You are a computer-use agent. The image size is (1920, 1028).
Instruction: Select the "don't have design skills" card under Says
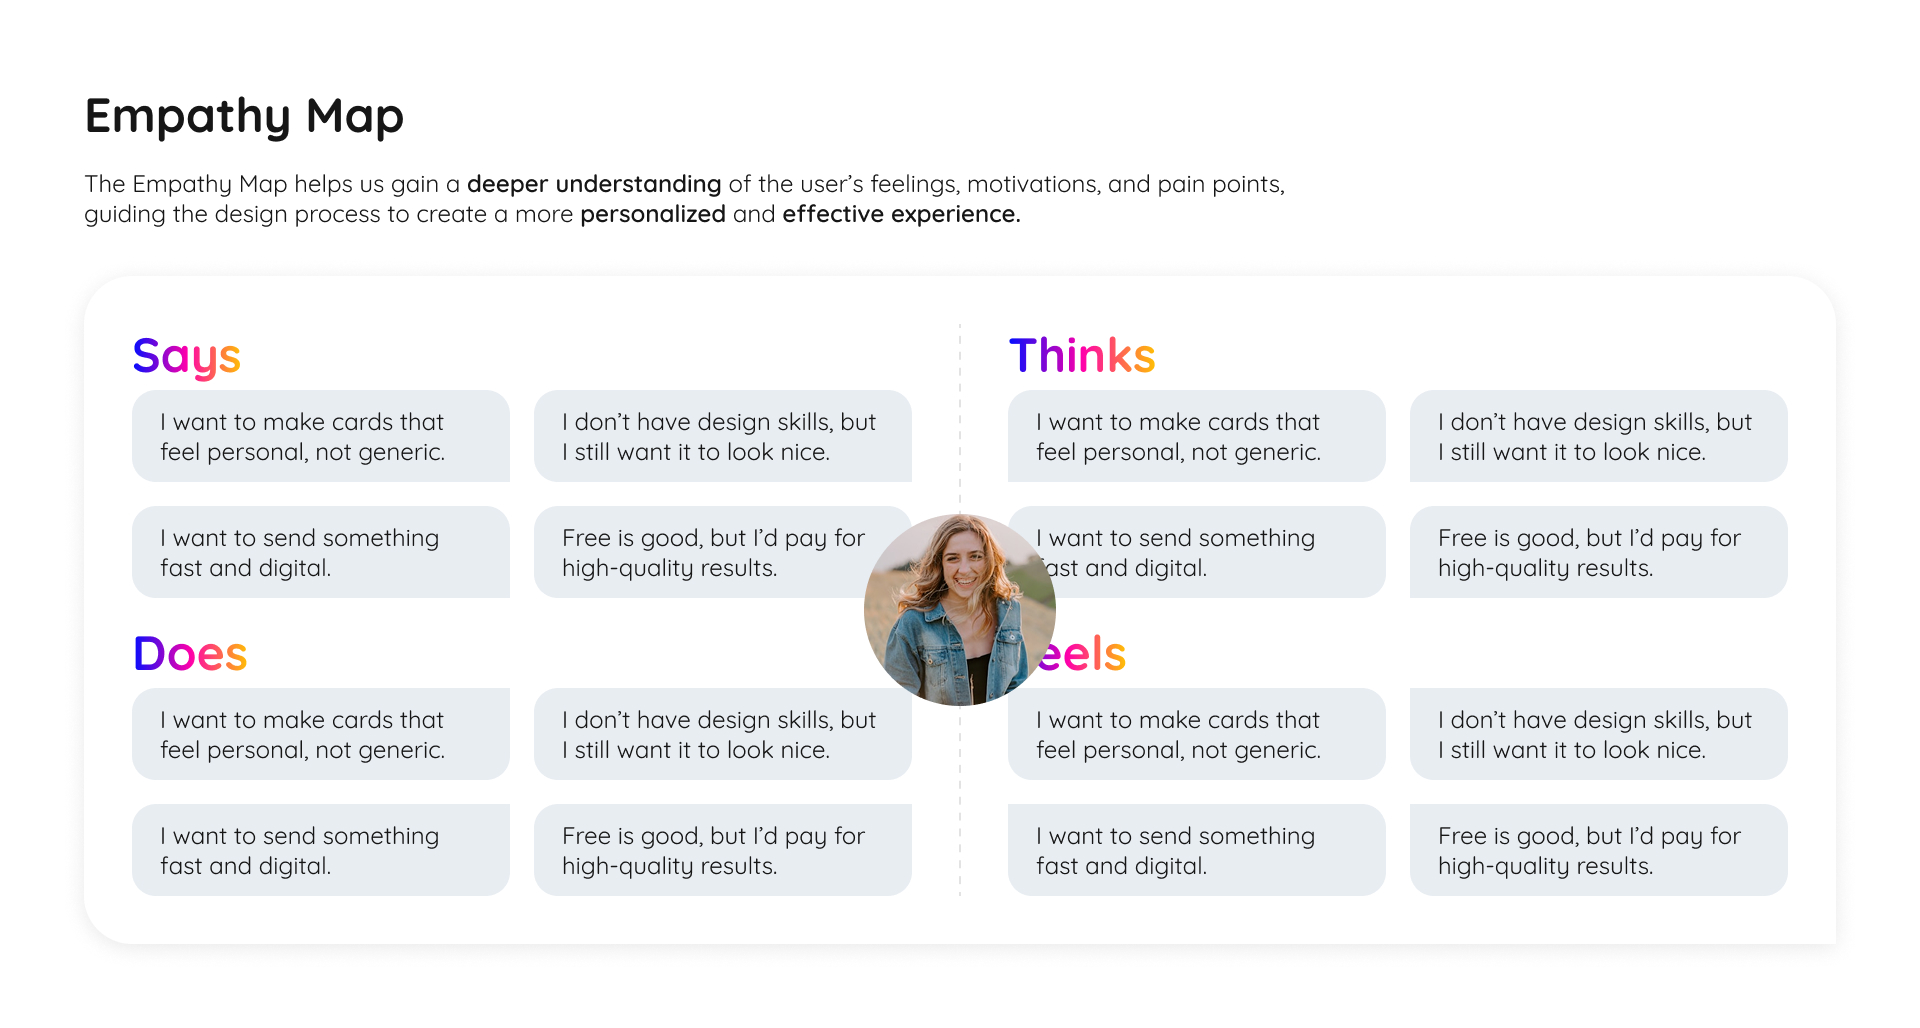pyautogui.click(x=722, y=436)
